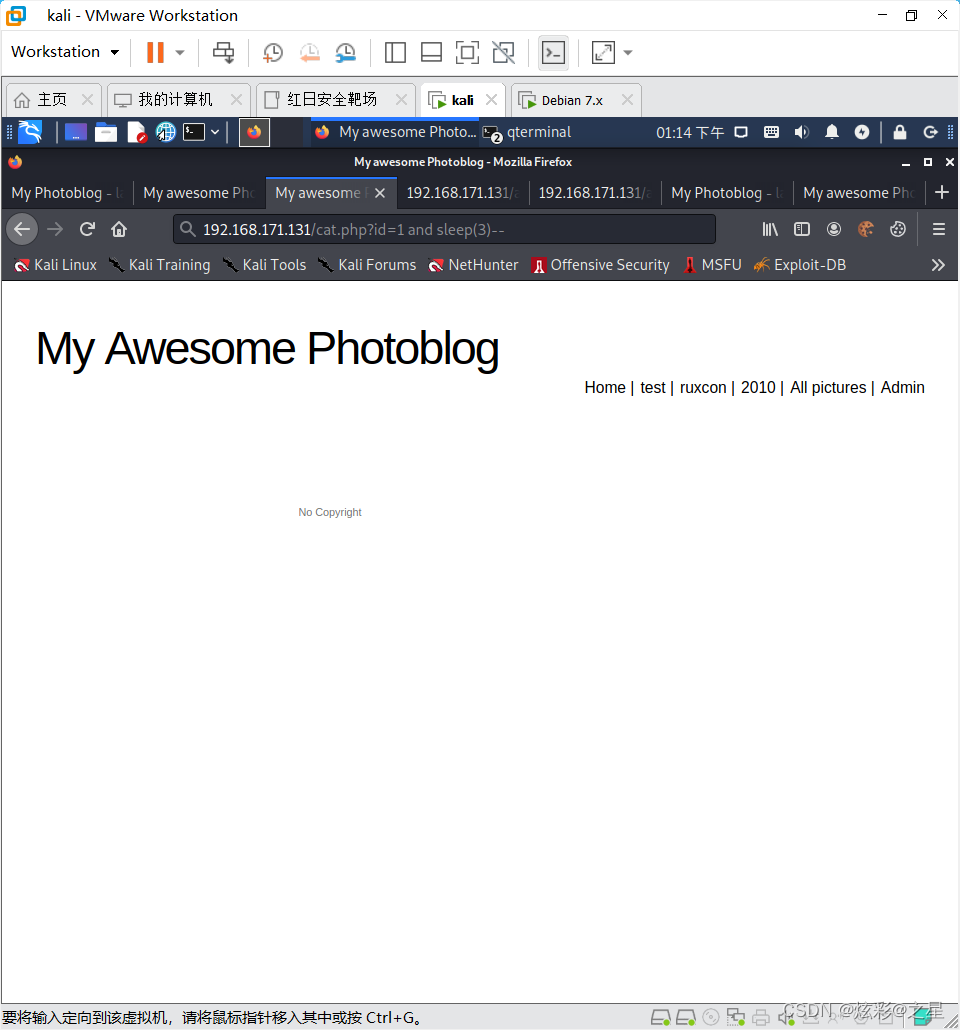Open the Offensive Security bookmark

(601, 265)
